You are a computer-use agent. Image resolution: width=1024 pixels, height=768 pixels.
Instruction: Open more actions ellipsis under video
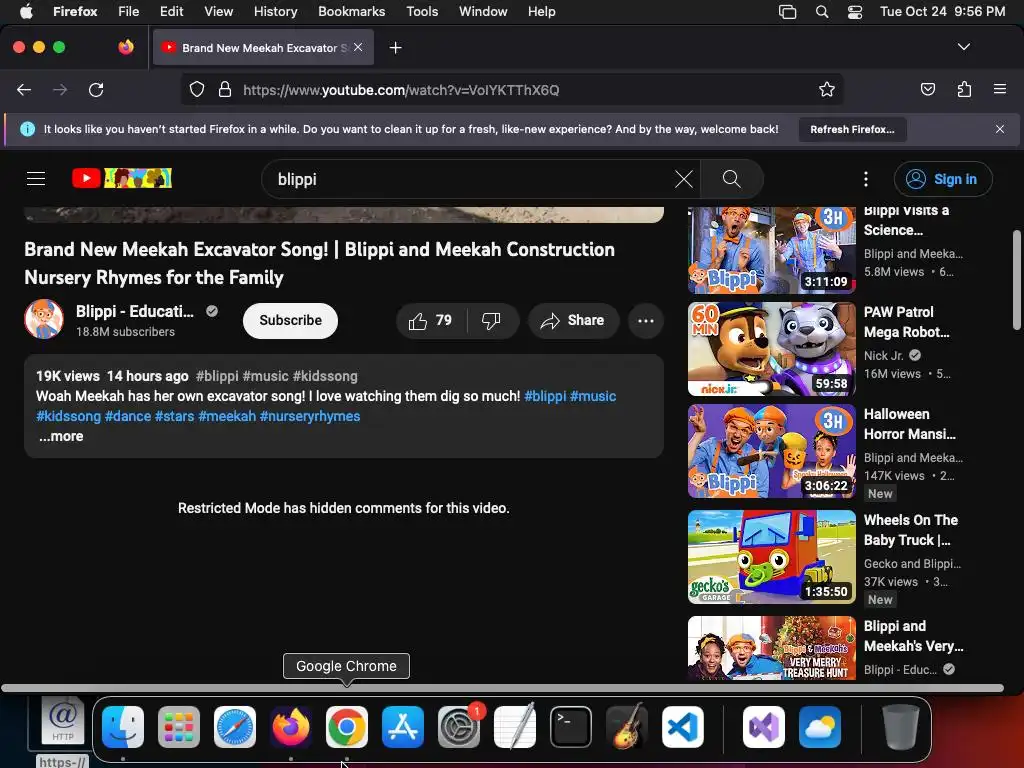tap(645, 321)
